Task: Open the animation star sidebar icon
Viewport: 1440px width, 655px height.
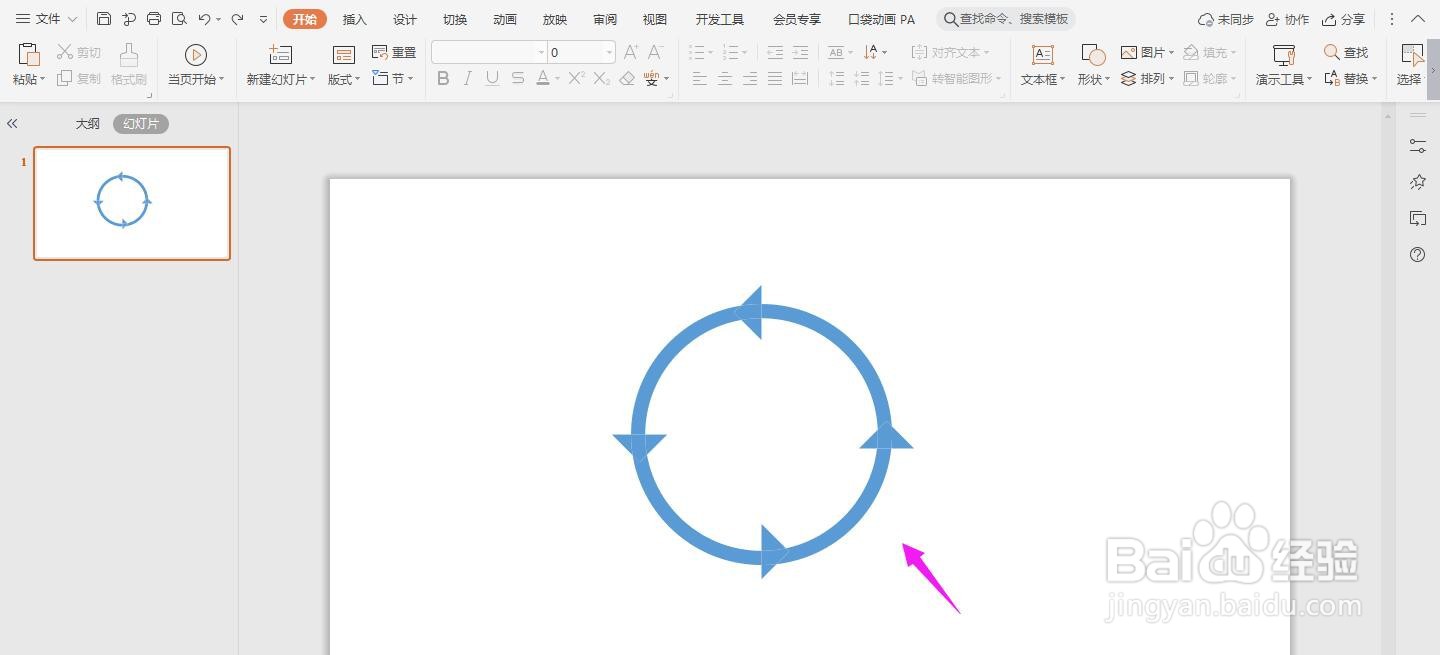Action: [1417, 182]
